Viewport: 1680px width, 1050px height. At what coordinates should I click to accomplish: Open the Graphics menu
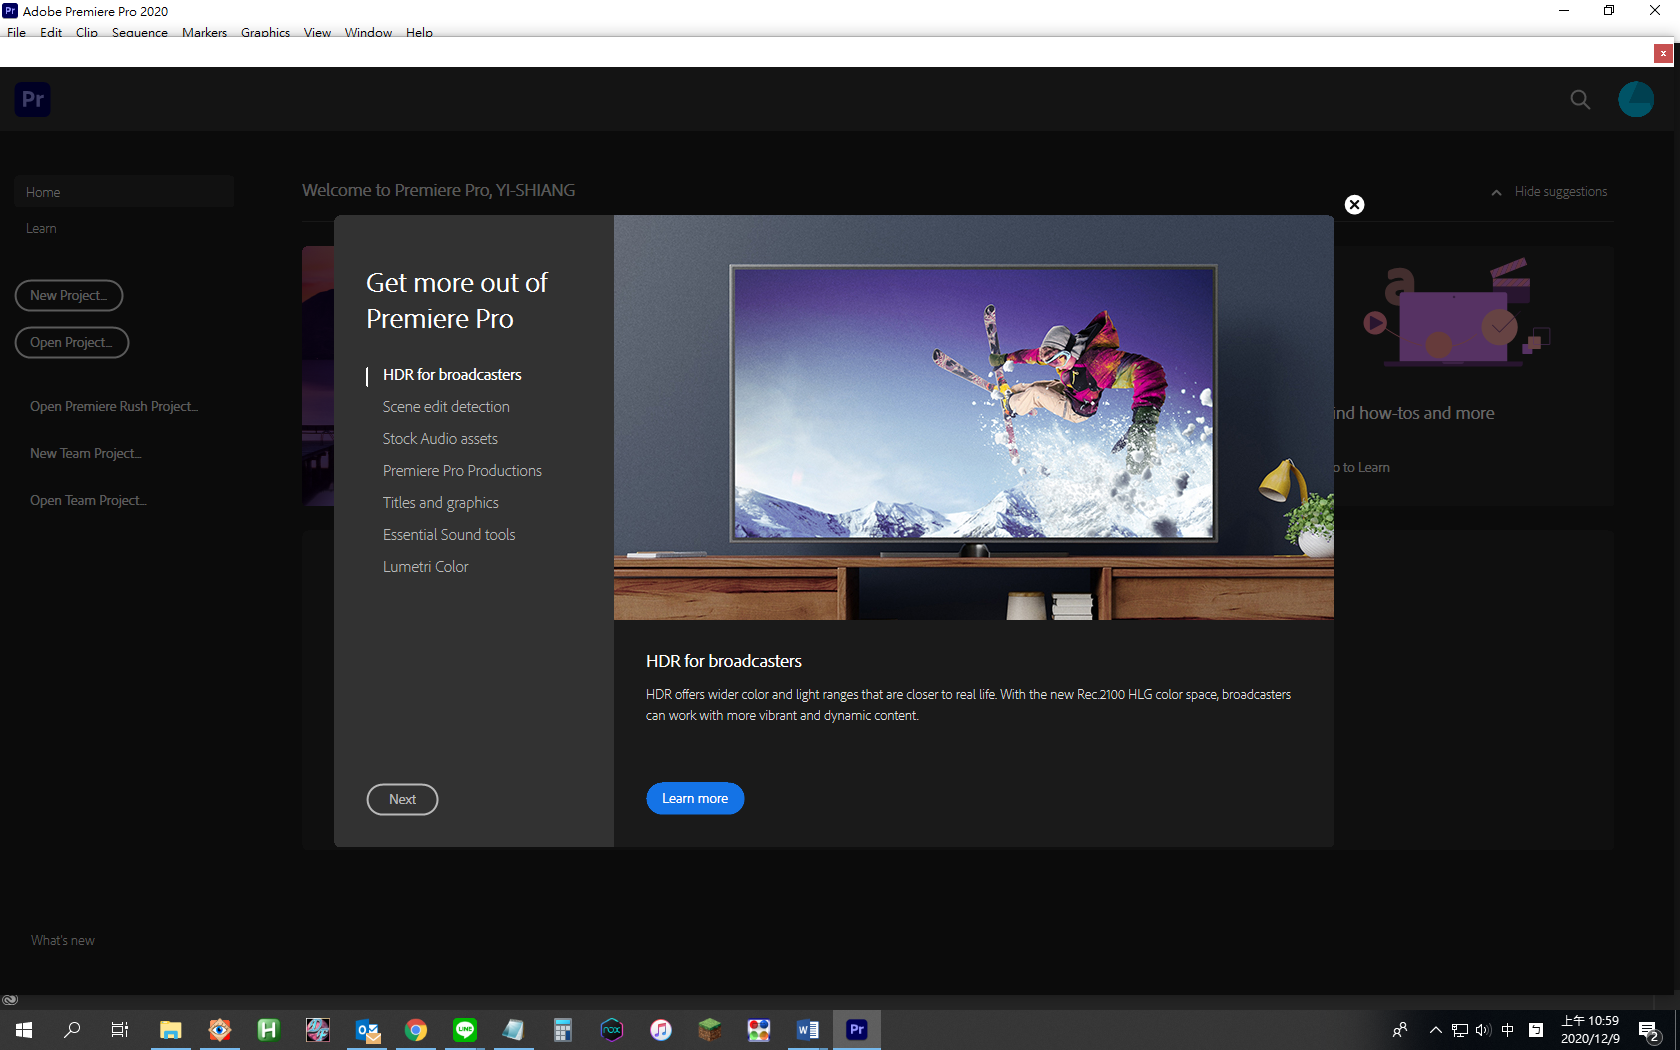coord(265,32)
